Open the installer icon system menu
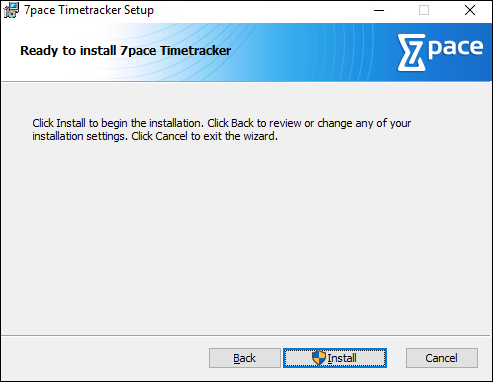This screenshot has width=493, height=382. tap(11, 10)
